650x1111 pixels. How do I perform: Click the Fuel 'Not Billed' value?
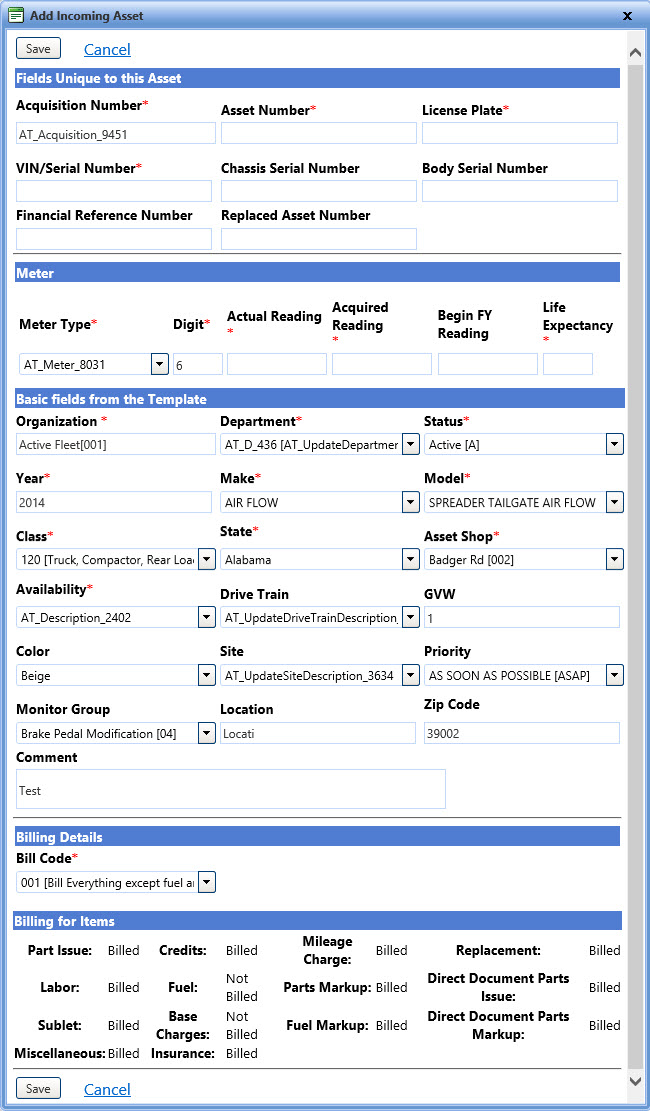coord(242,987)
